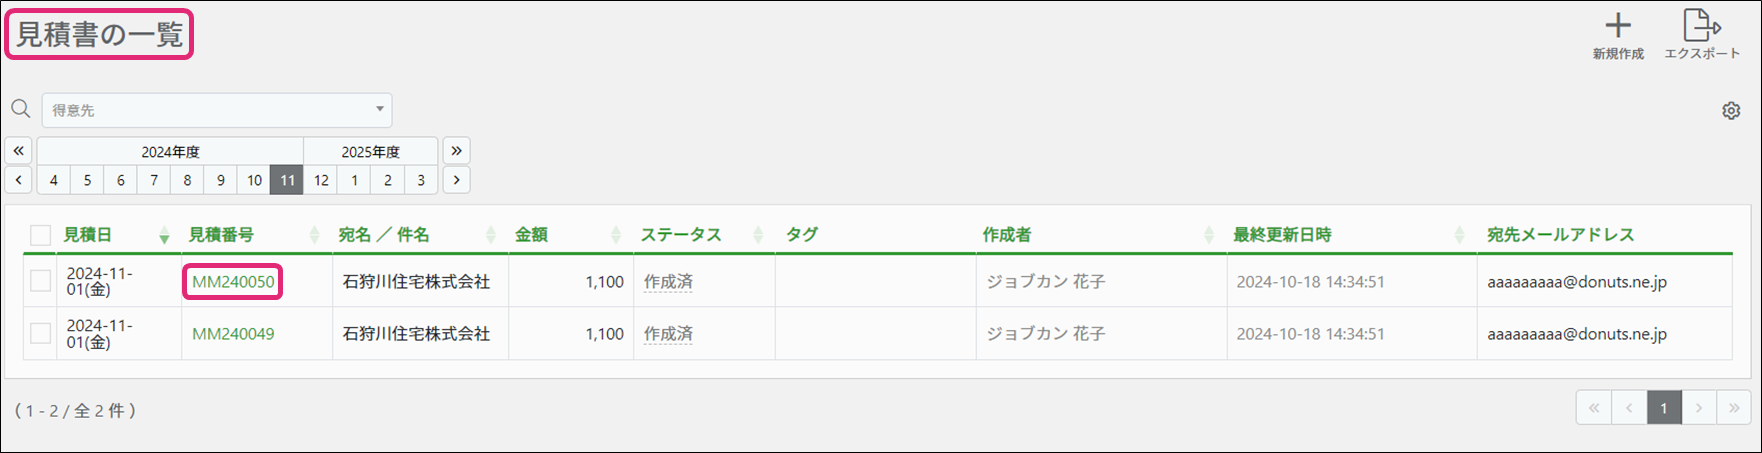Open estimate link MM240050
The height and width of the screenshot is (453, 1762).
233,282
